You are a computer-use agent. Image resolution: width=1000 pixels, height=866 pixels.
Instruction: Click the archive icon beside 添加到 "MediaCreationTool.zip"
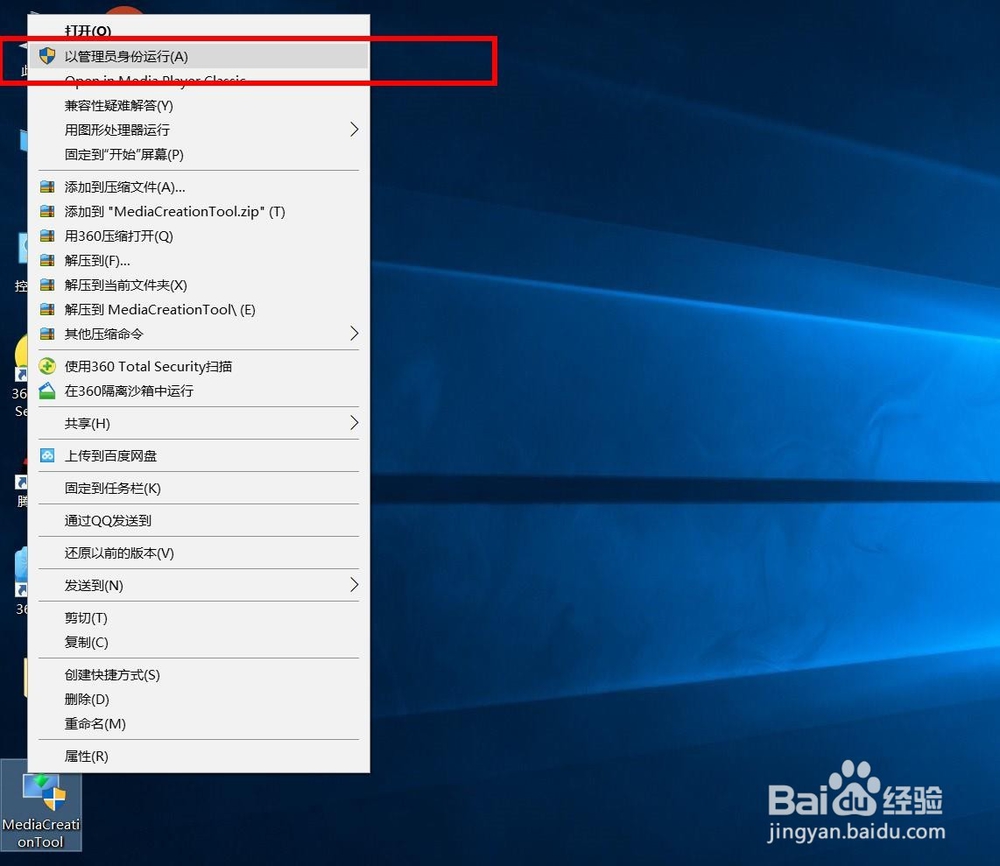coord(47,211)
